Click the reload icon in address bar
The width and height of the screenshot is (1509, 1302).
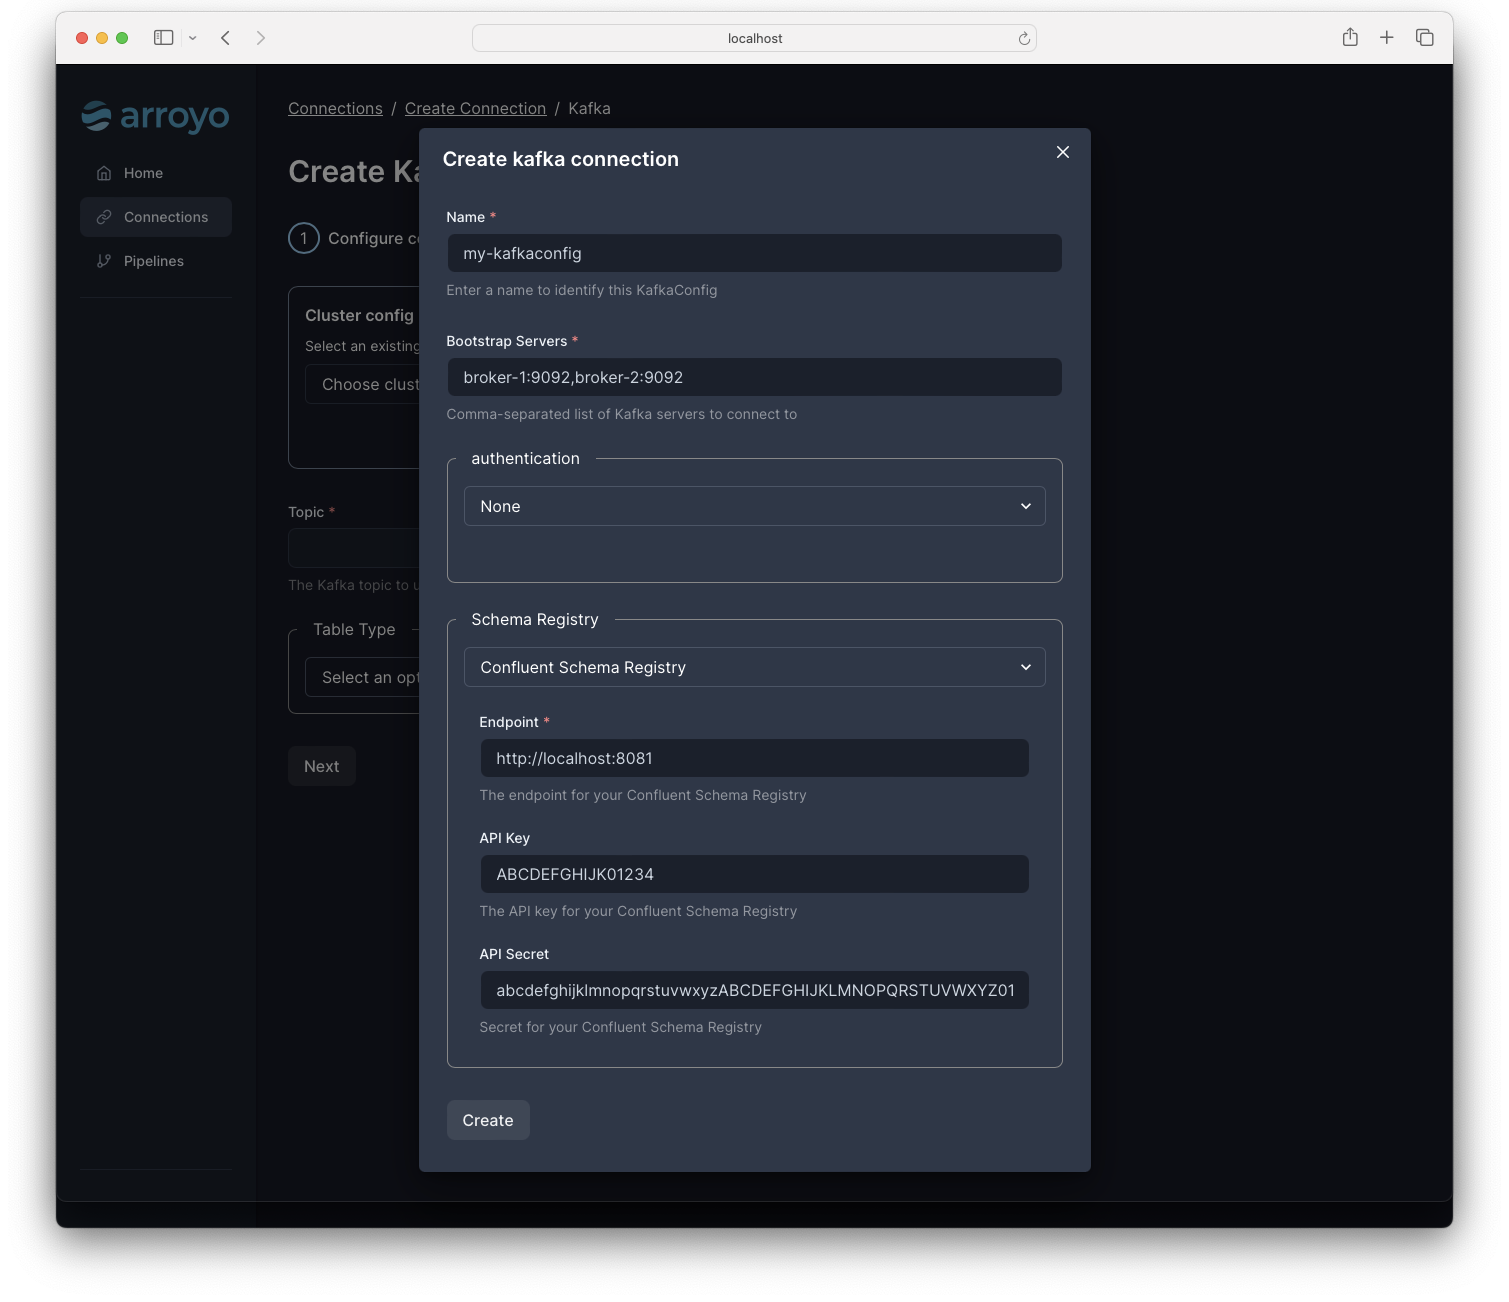click(x=1023, y=38)
